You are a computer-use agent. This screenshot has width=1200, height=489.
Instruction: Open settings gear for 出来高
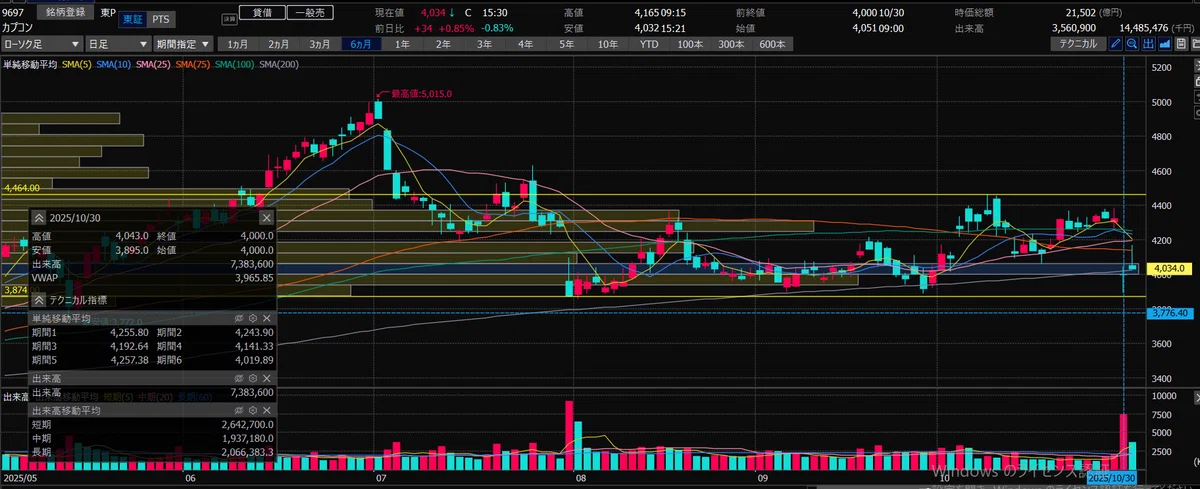[253, 377]
